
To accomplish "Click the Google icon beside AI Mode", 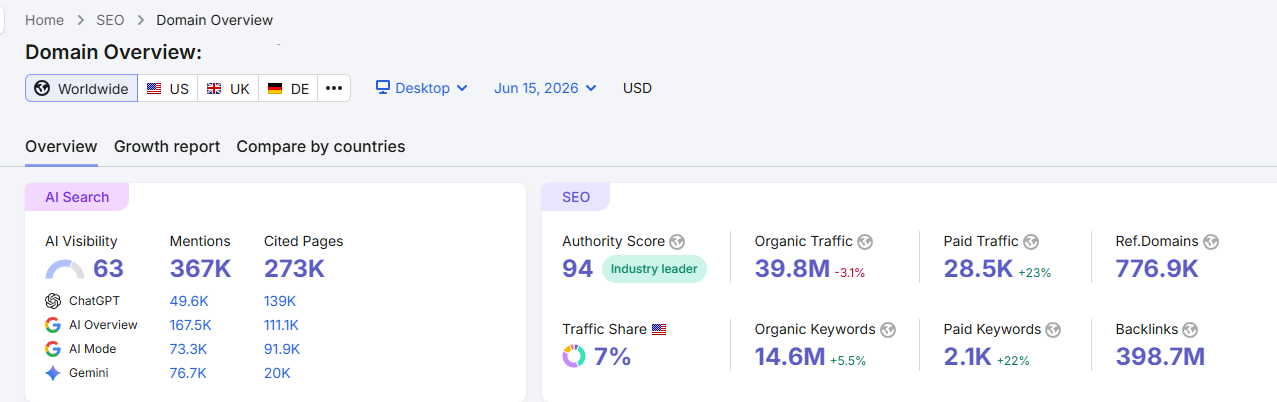I will click(x=53, y=349).
